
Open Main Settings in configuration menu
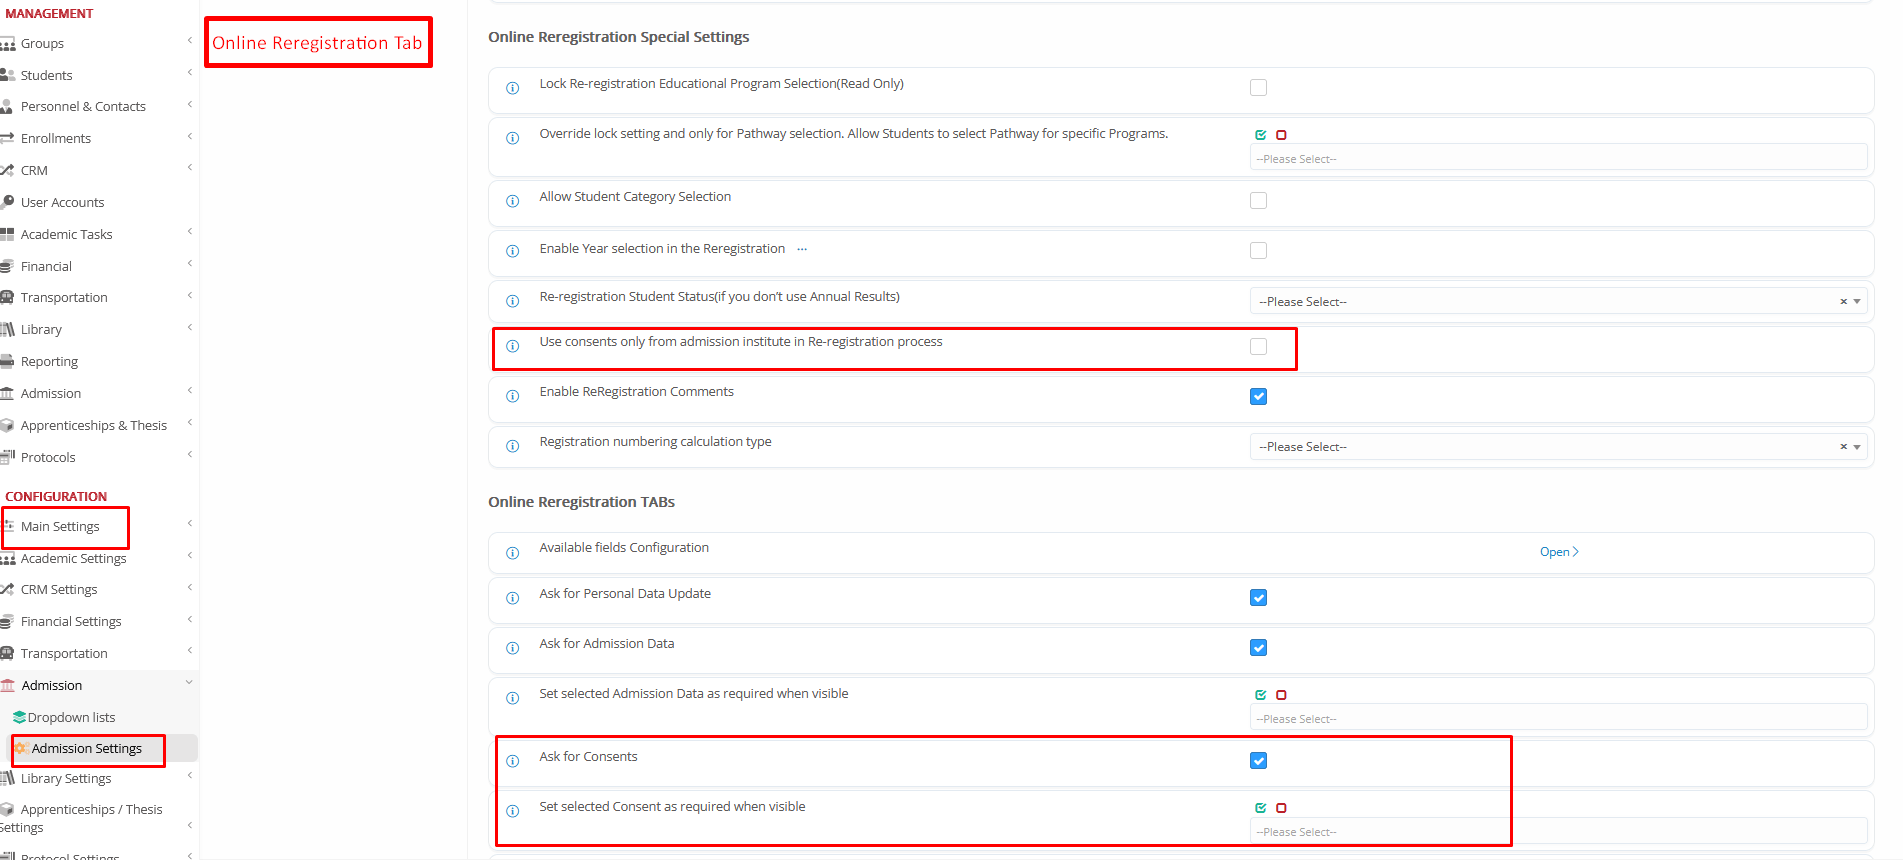60,527
